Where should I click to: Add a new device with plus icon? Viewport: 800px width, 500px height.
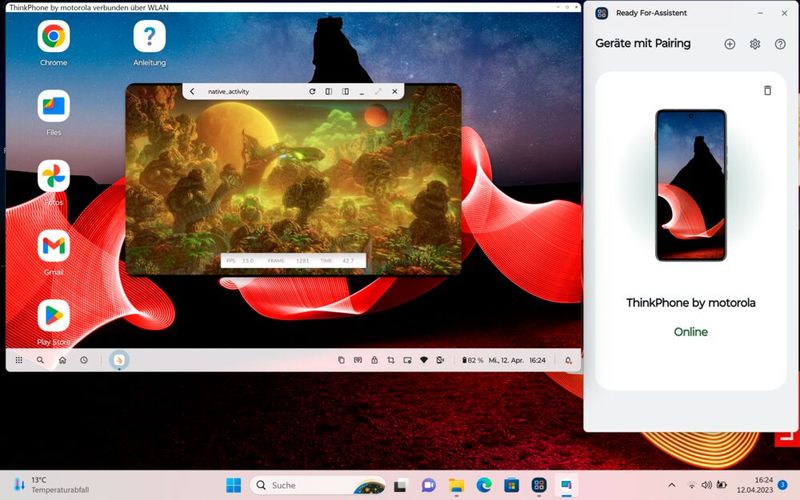[x=730, y=44]
